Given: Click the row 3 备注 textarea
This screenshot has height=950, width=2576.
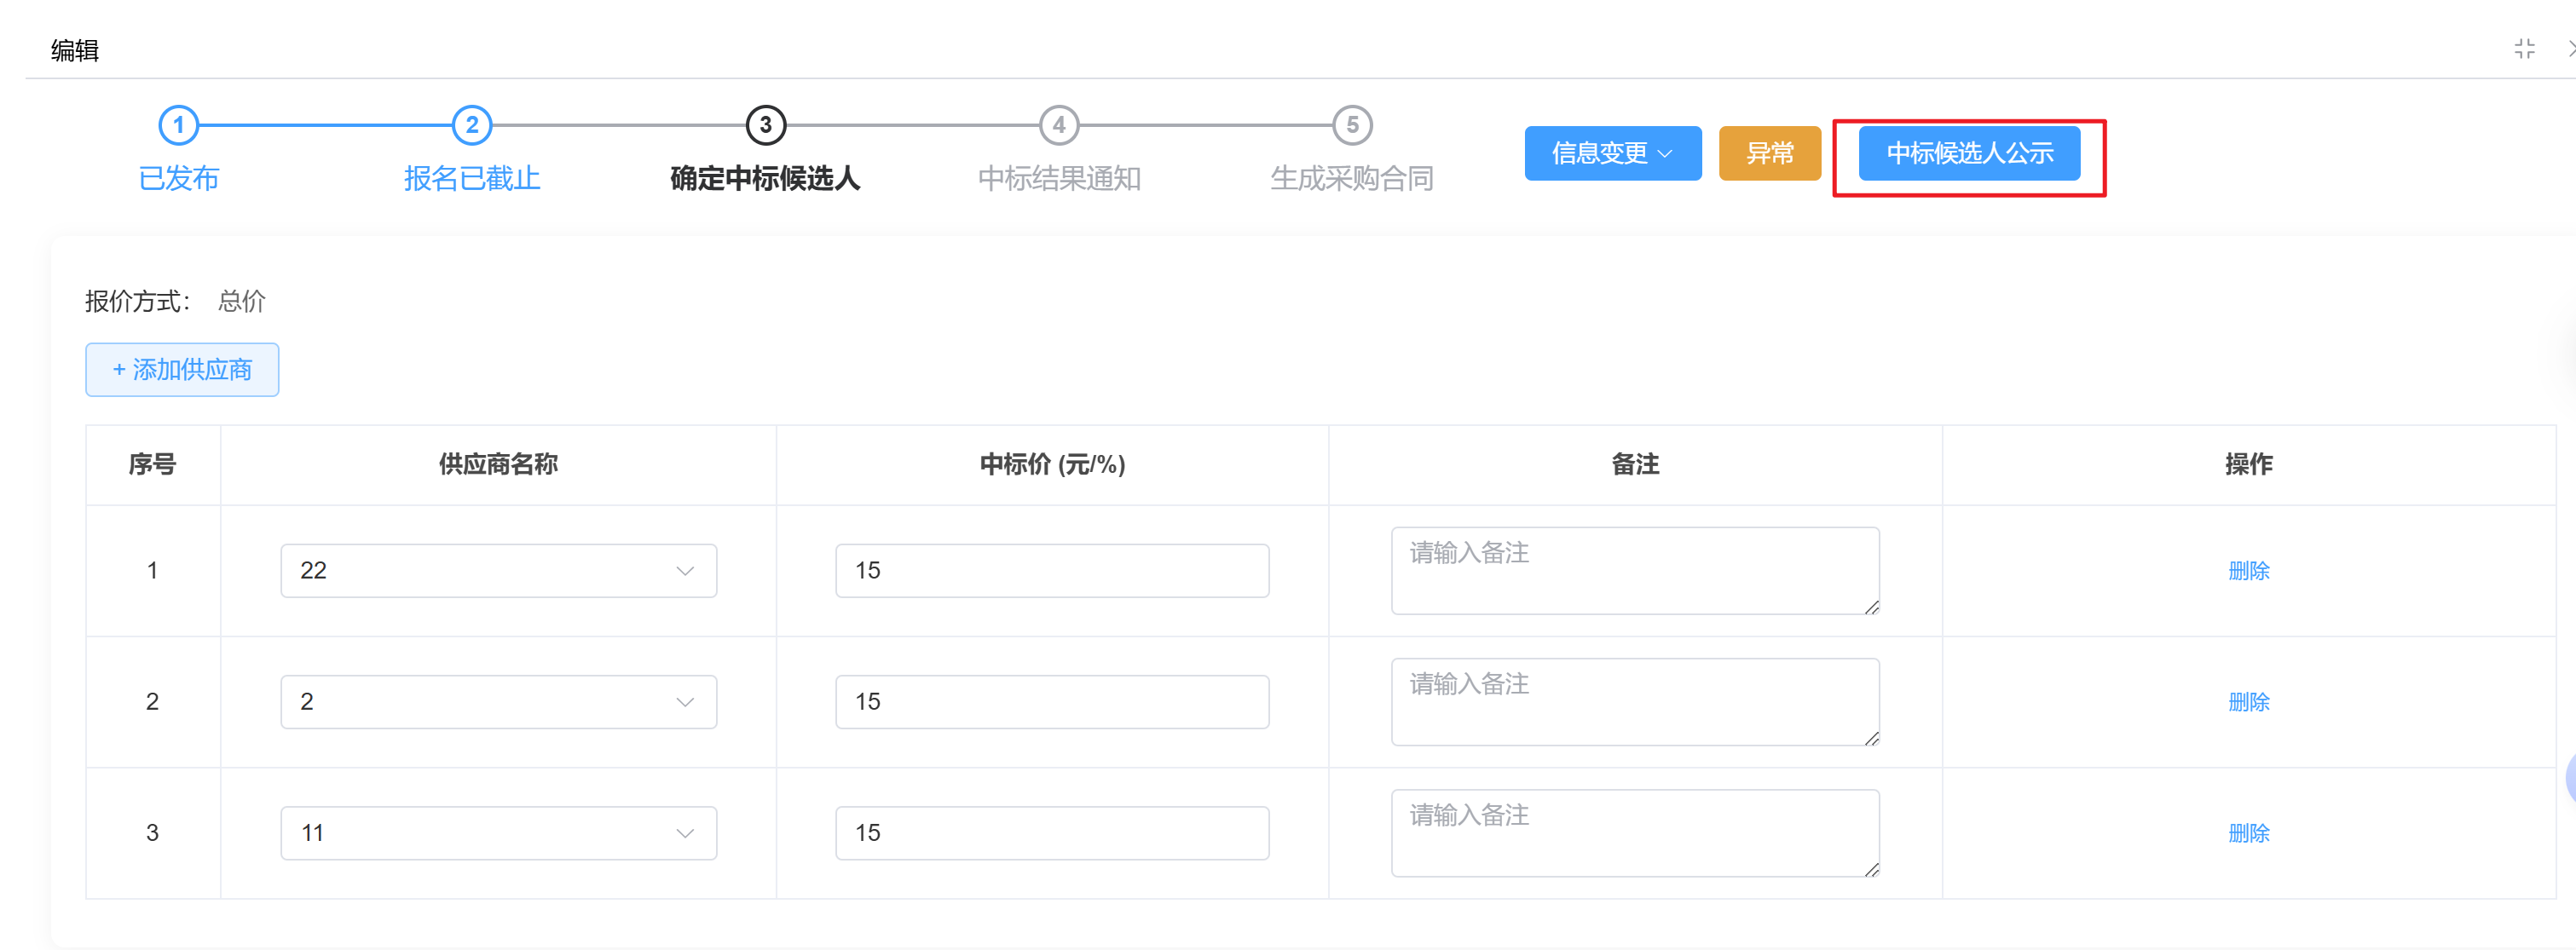Looking at the screenshot, I should pyautogui.click(x=1635, y=832).
